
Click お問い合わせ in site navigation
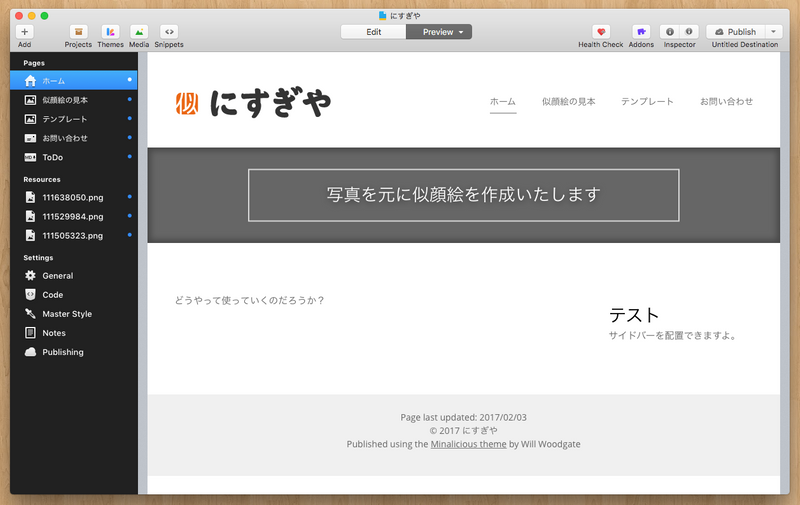click(x=727, y=102)
